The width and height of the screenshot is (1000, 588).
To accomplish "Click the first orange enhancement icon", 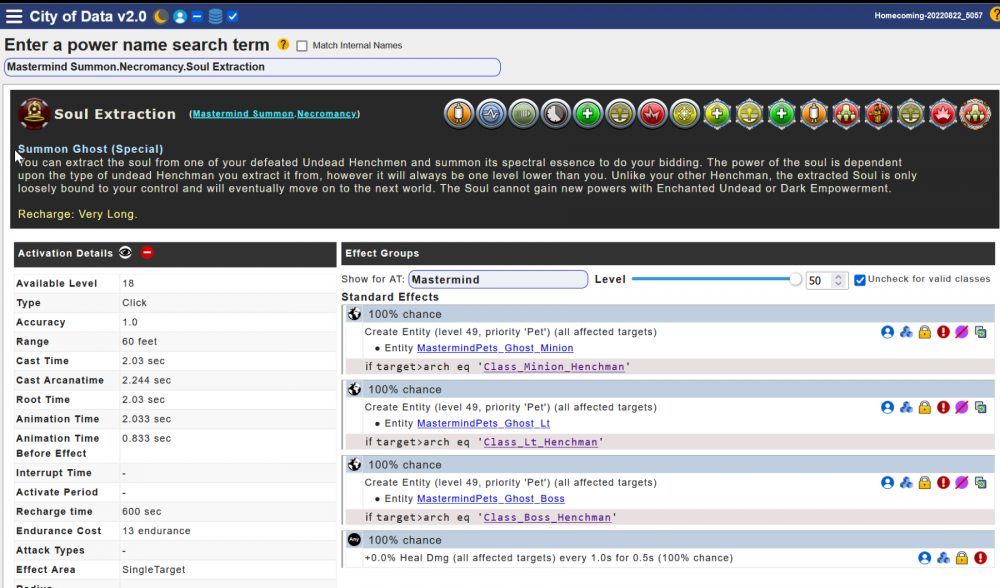I will coord(458,113).
